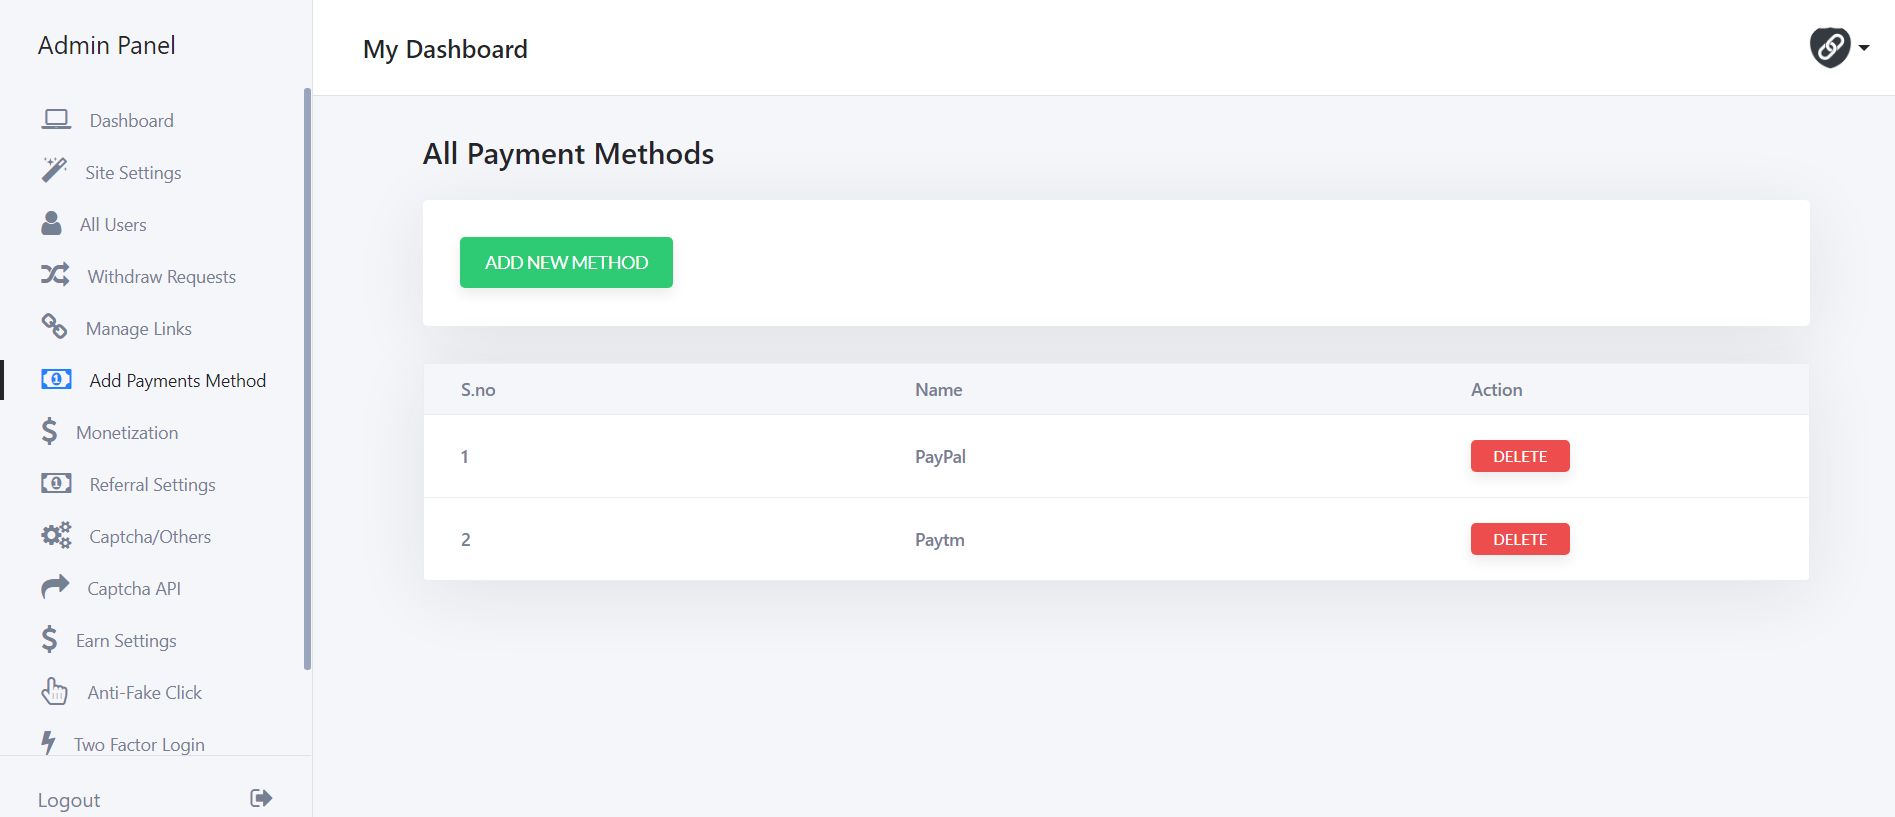Click the blue banknote Add Payments Method icon
The height and width of the screenshot is (817, 1895).
point(56,379)
